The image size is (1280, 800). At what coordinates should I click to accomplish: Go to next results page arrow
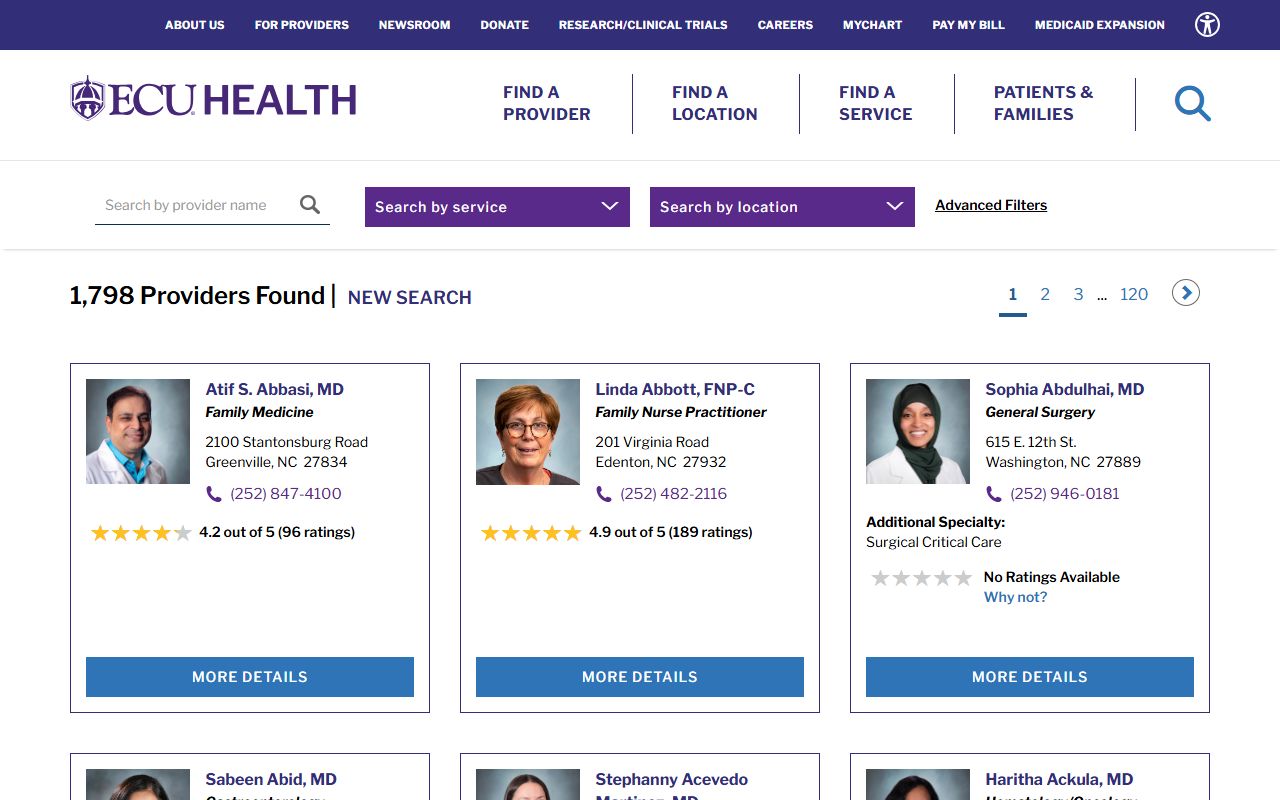point(1186,293)
